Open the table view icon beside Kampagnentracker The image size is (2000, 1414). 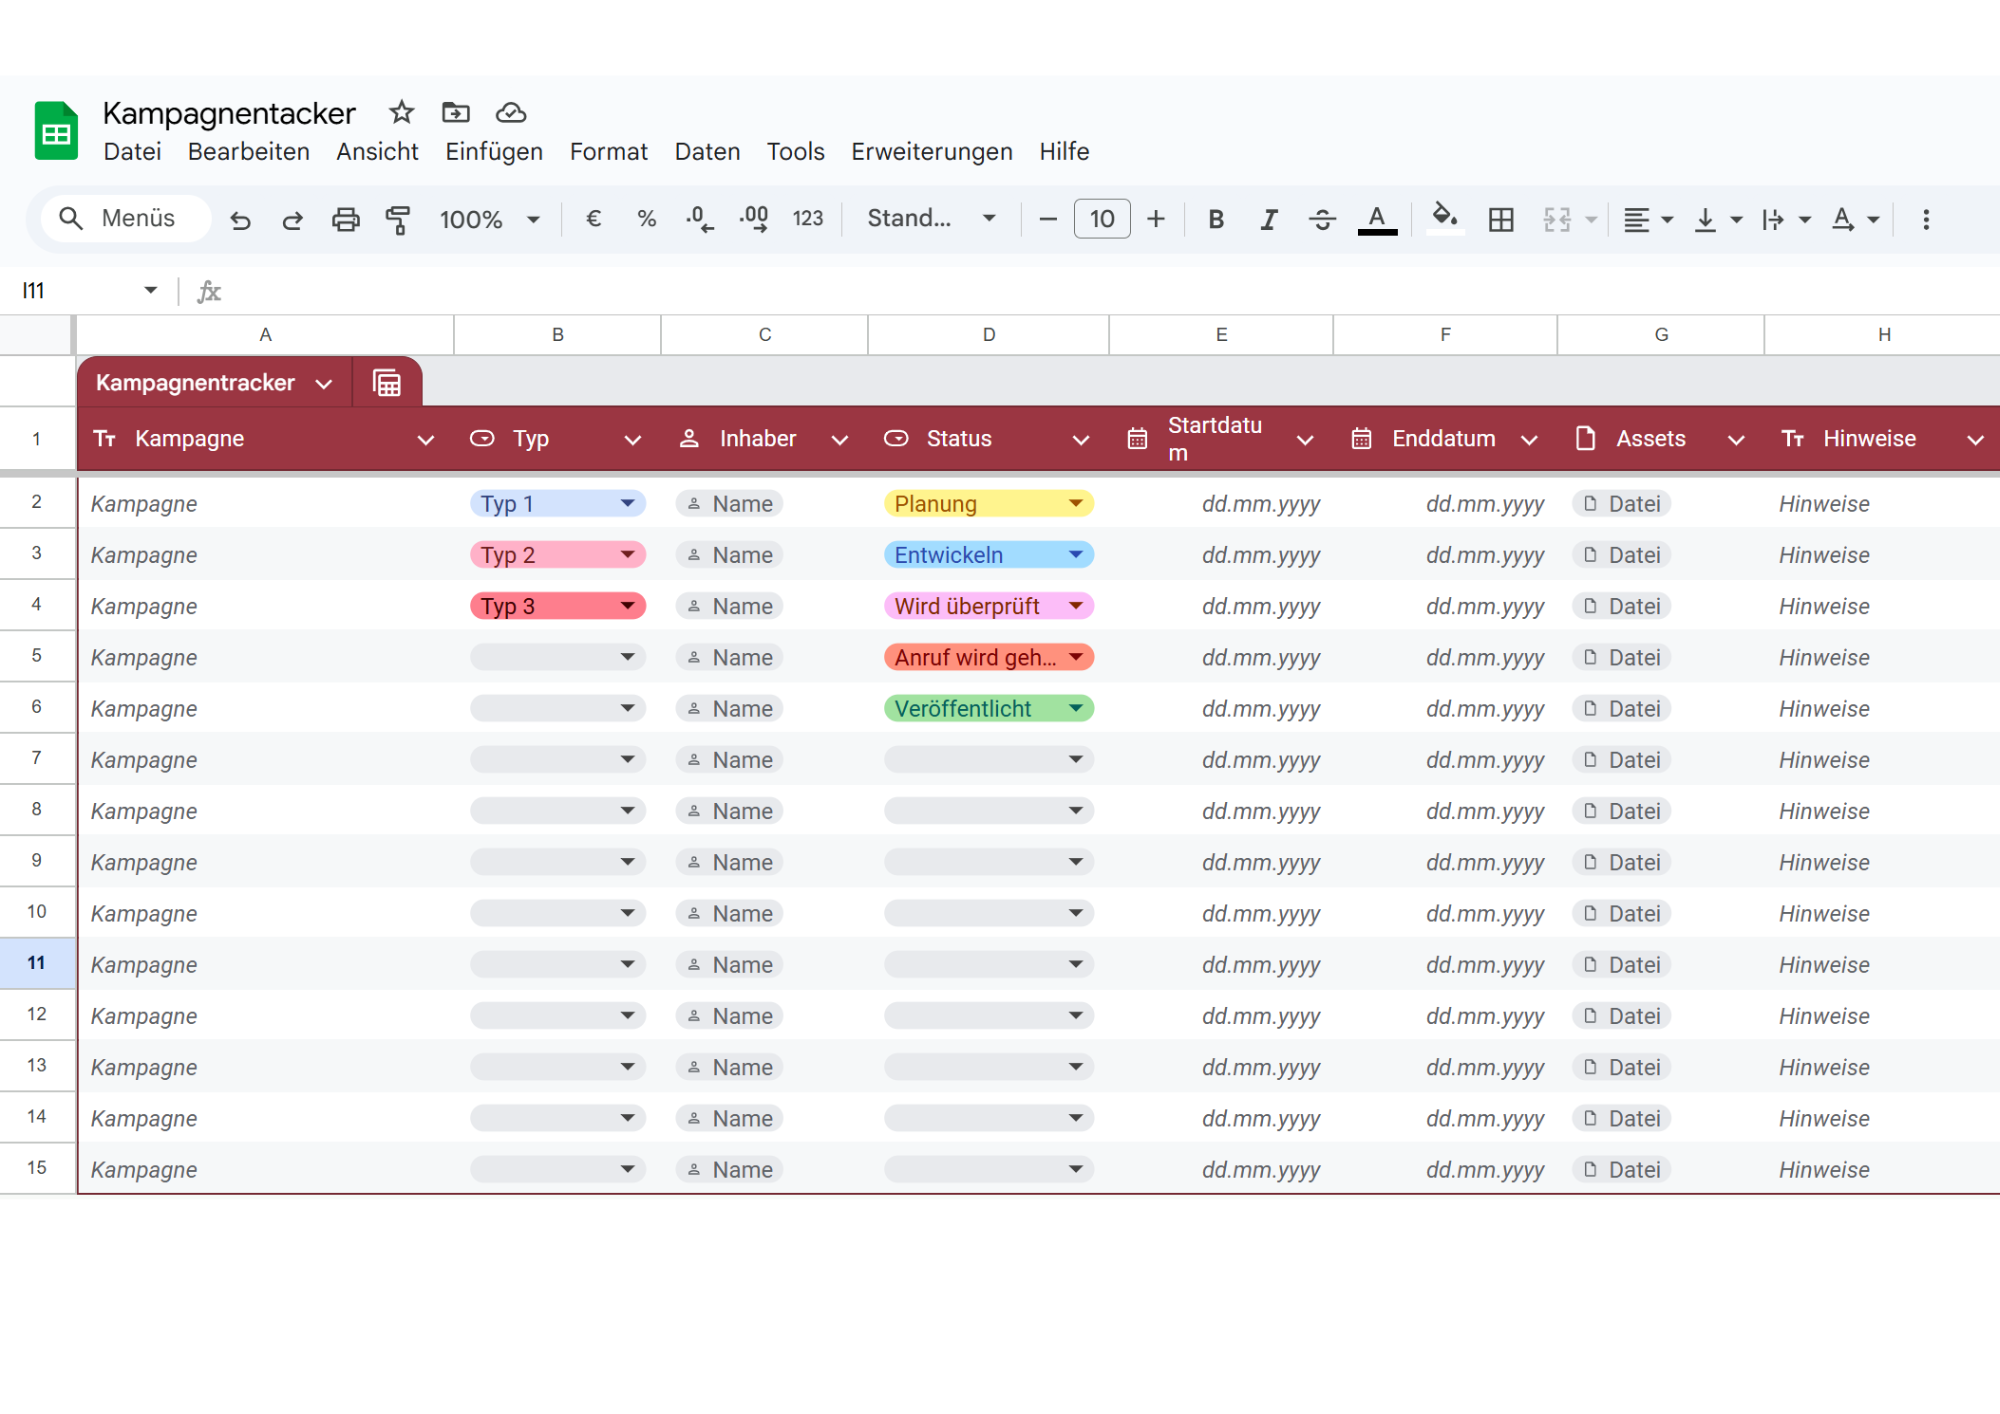point(387,383)
